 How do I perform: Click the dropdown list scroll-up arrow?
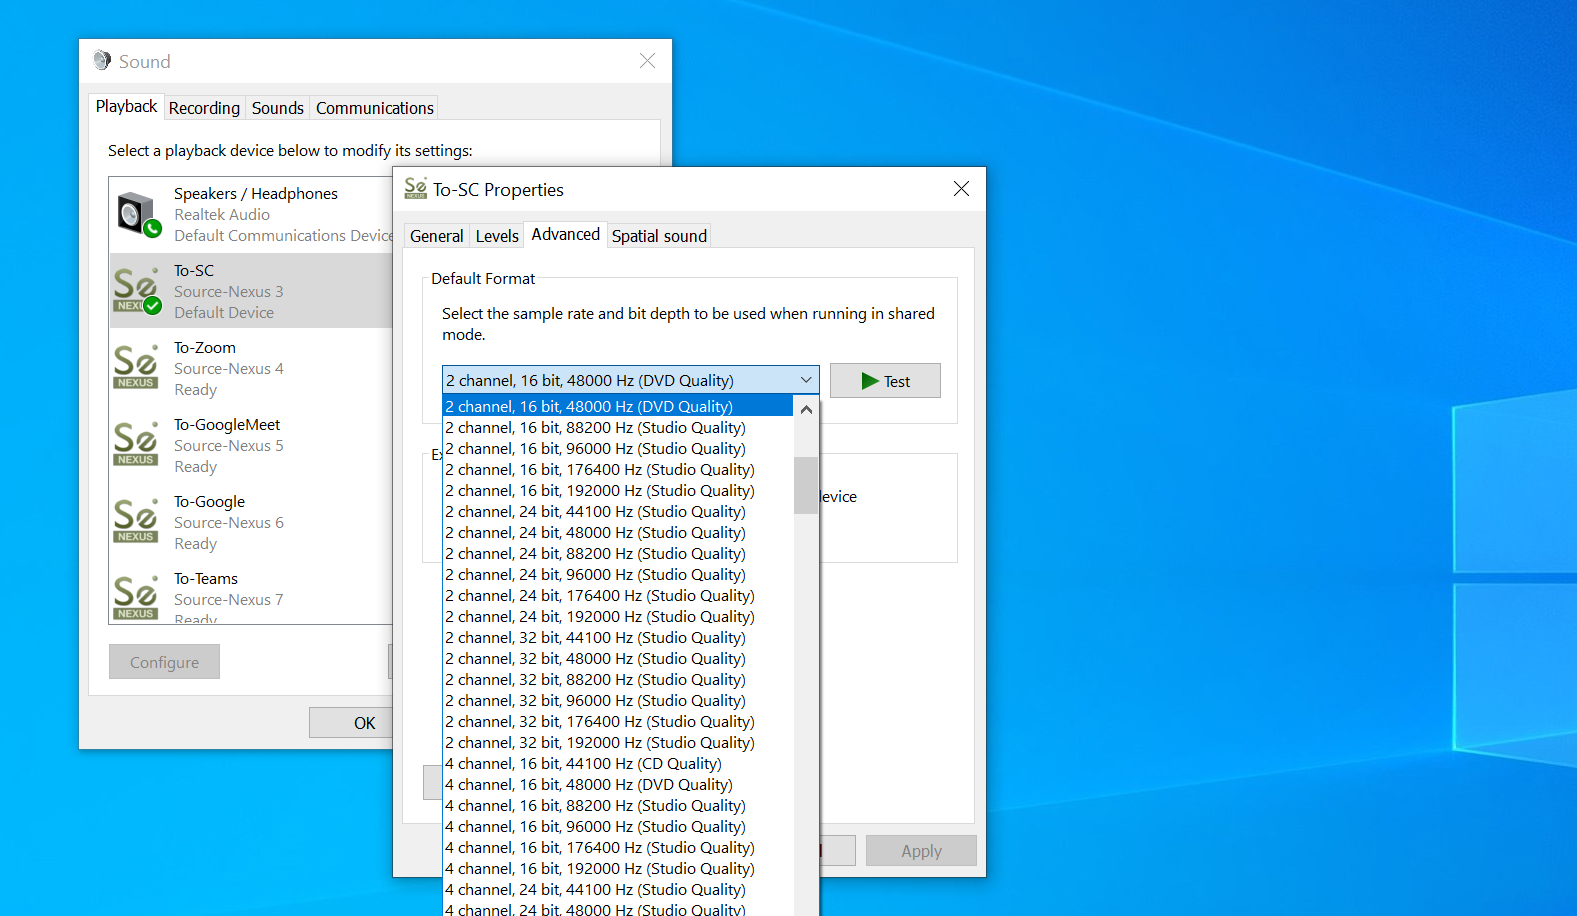[806, 409]
